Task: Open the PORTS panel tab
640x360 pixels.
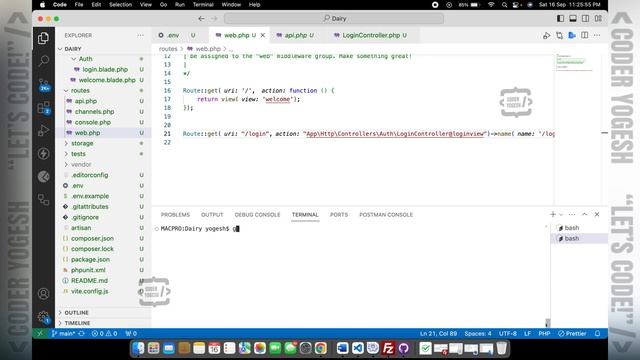Action: click(339, 215)
